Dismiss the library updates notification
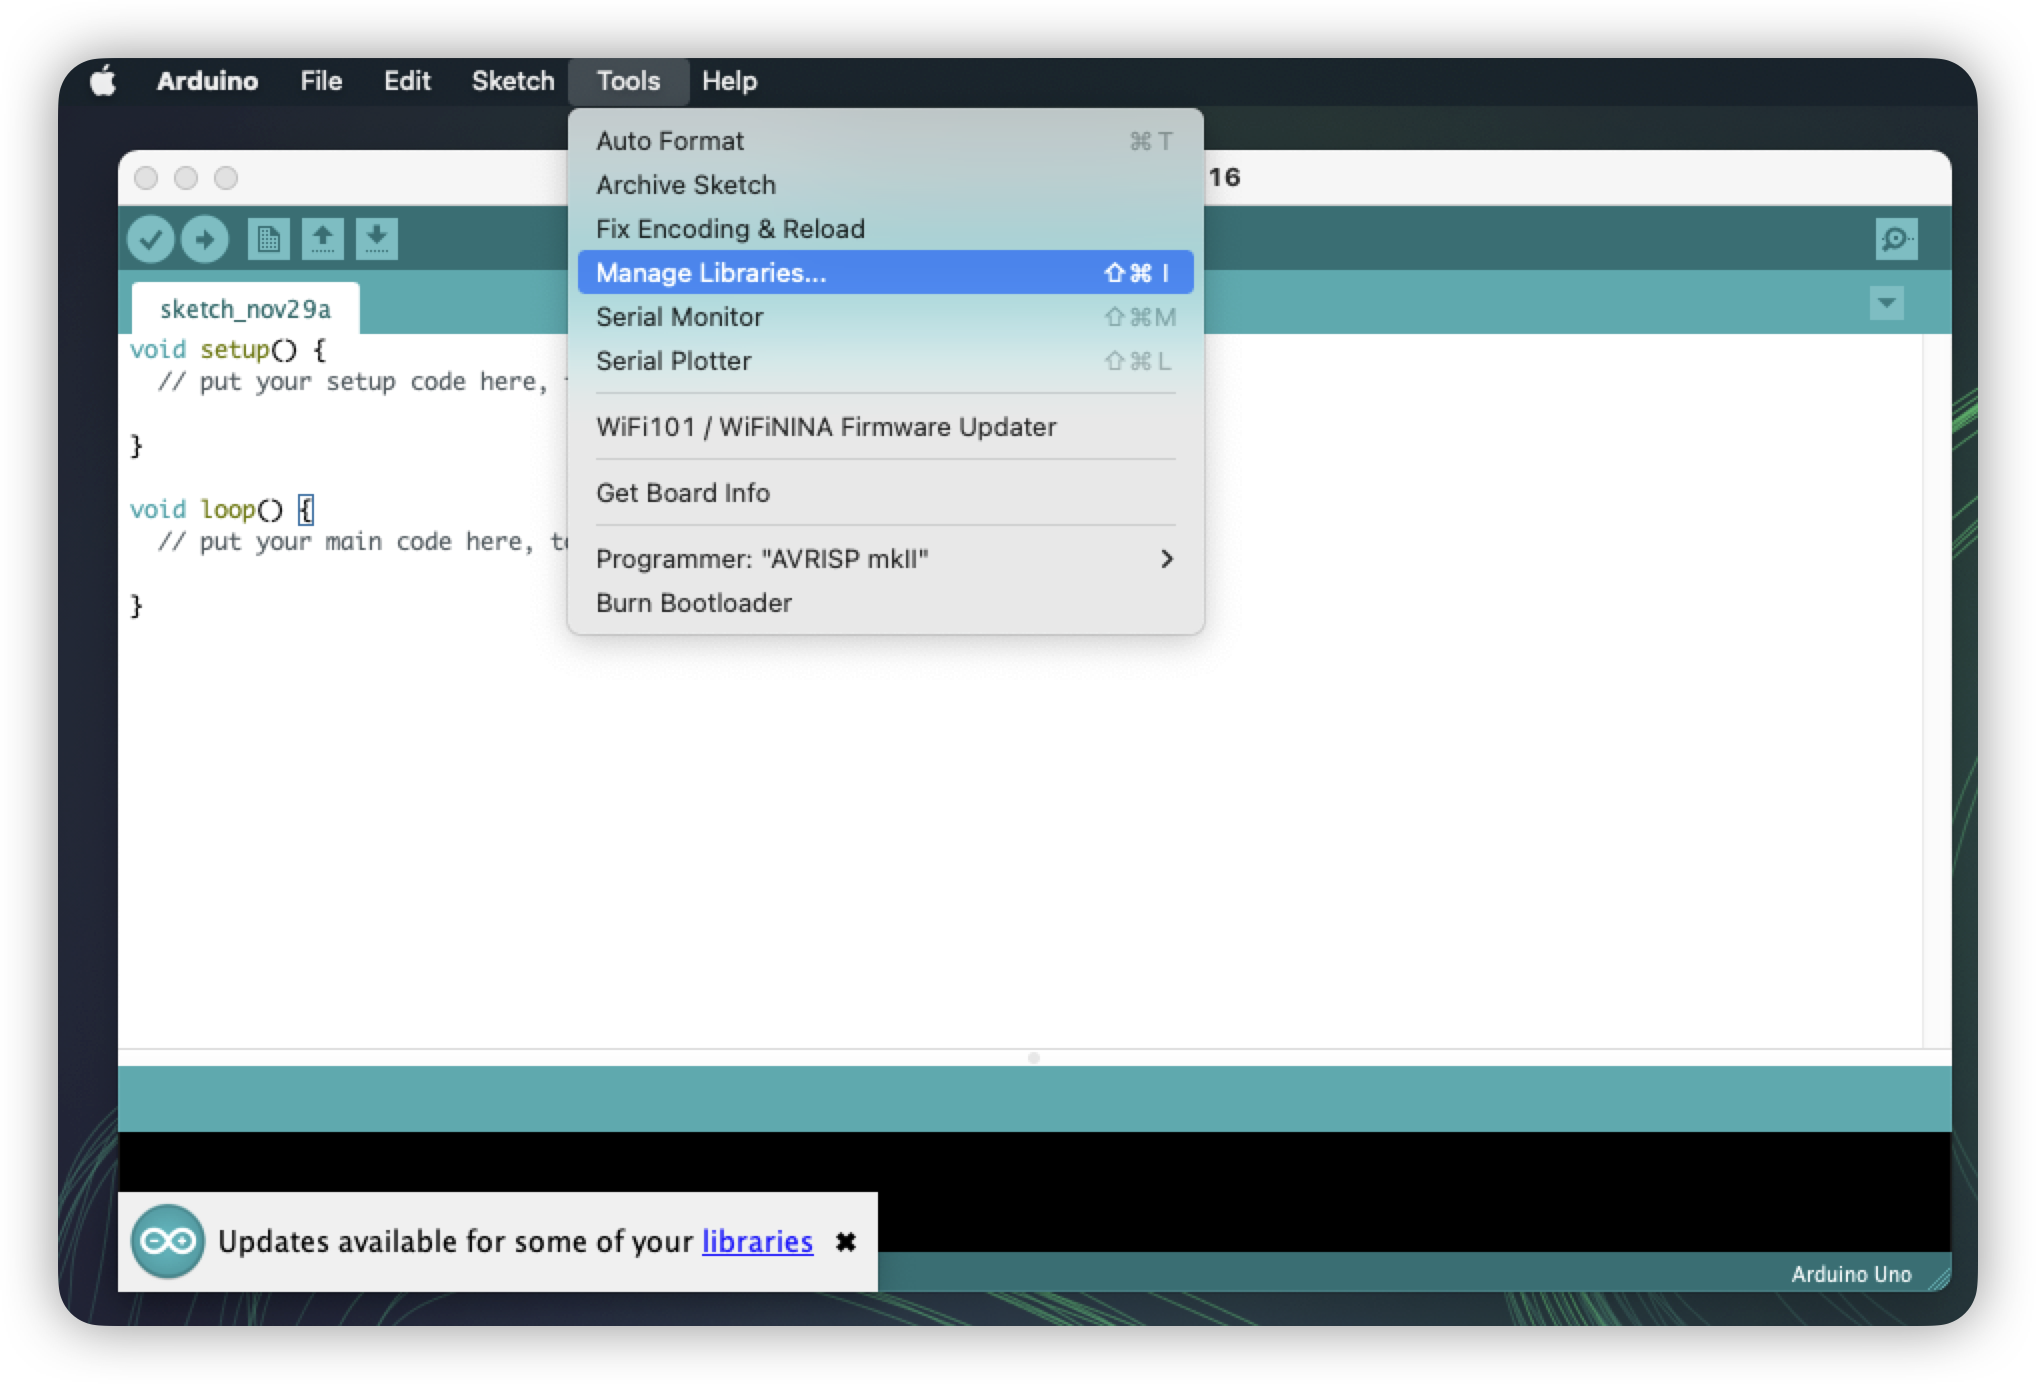The image size is (2036, 1384). [x=846, y=1242]
